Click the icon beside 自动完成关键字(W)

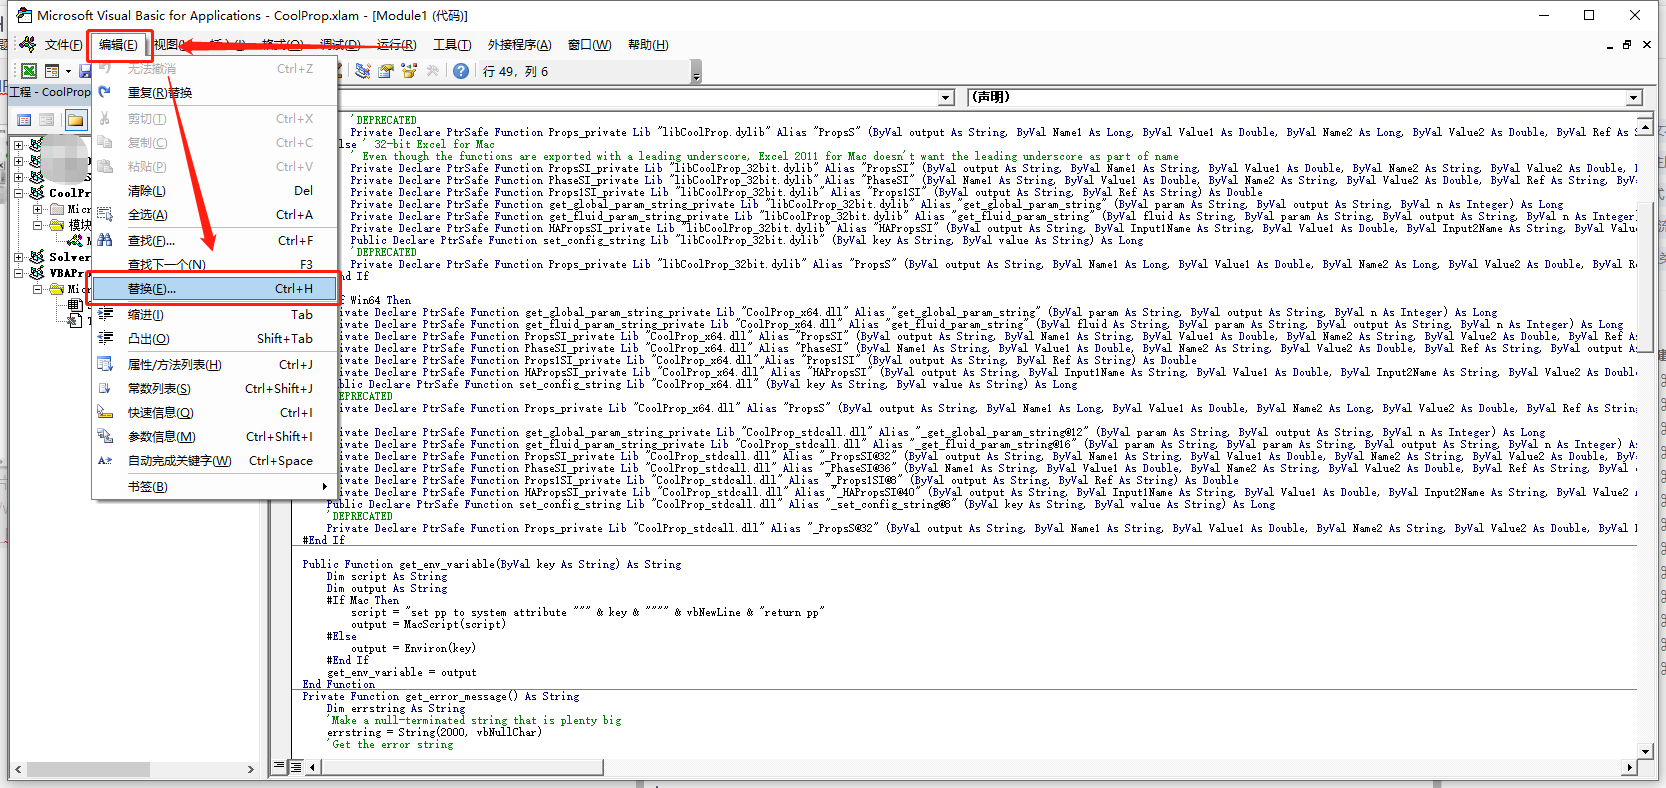tap(105, 460)
